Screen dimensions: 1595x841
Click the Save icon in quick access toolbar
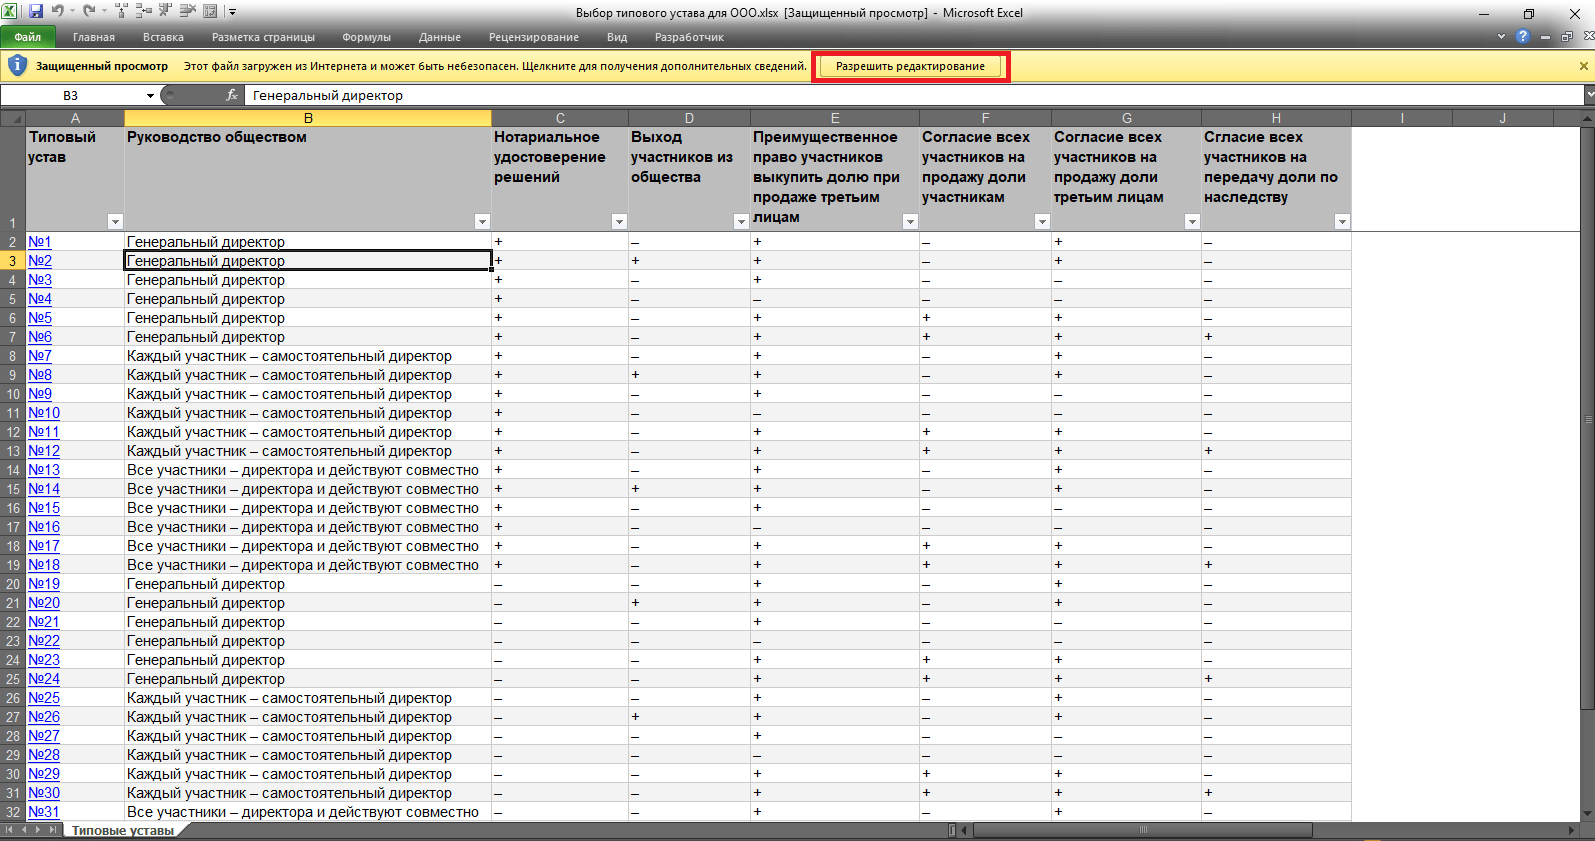tap(36, 11)
